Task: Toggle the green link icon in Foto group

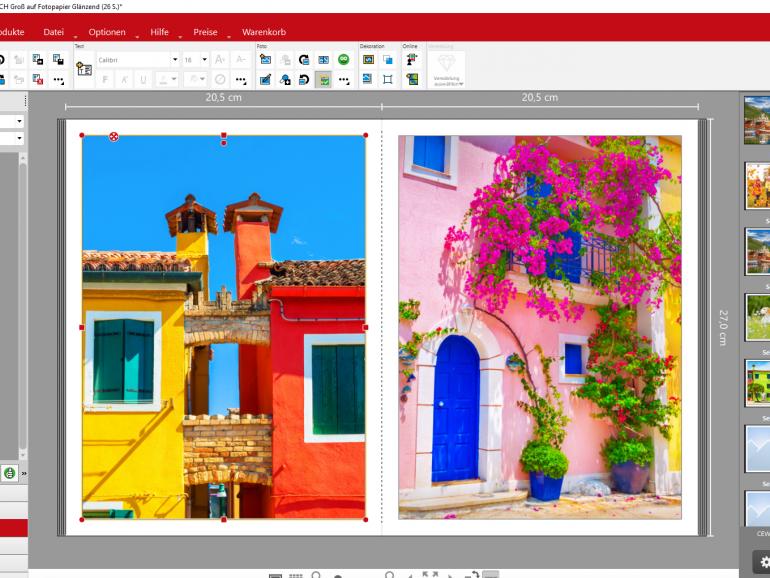Action: (344, 59)
